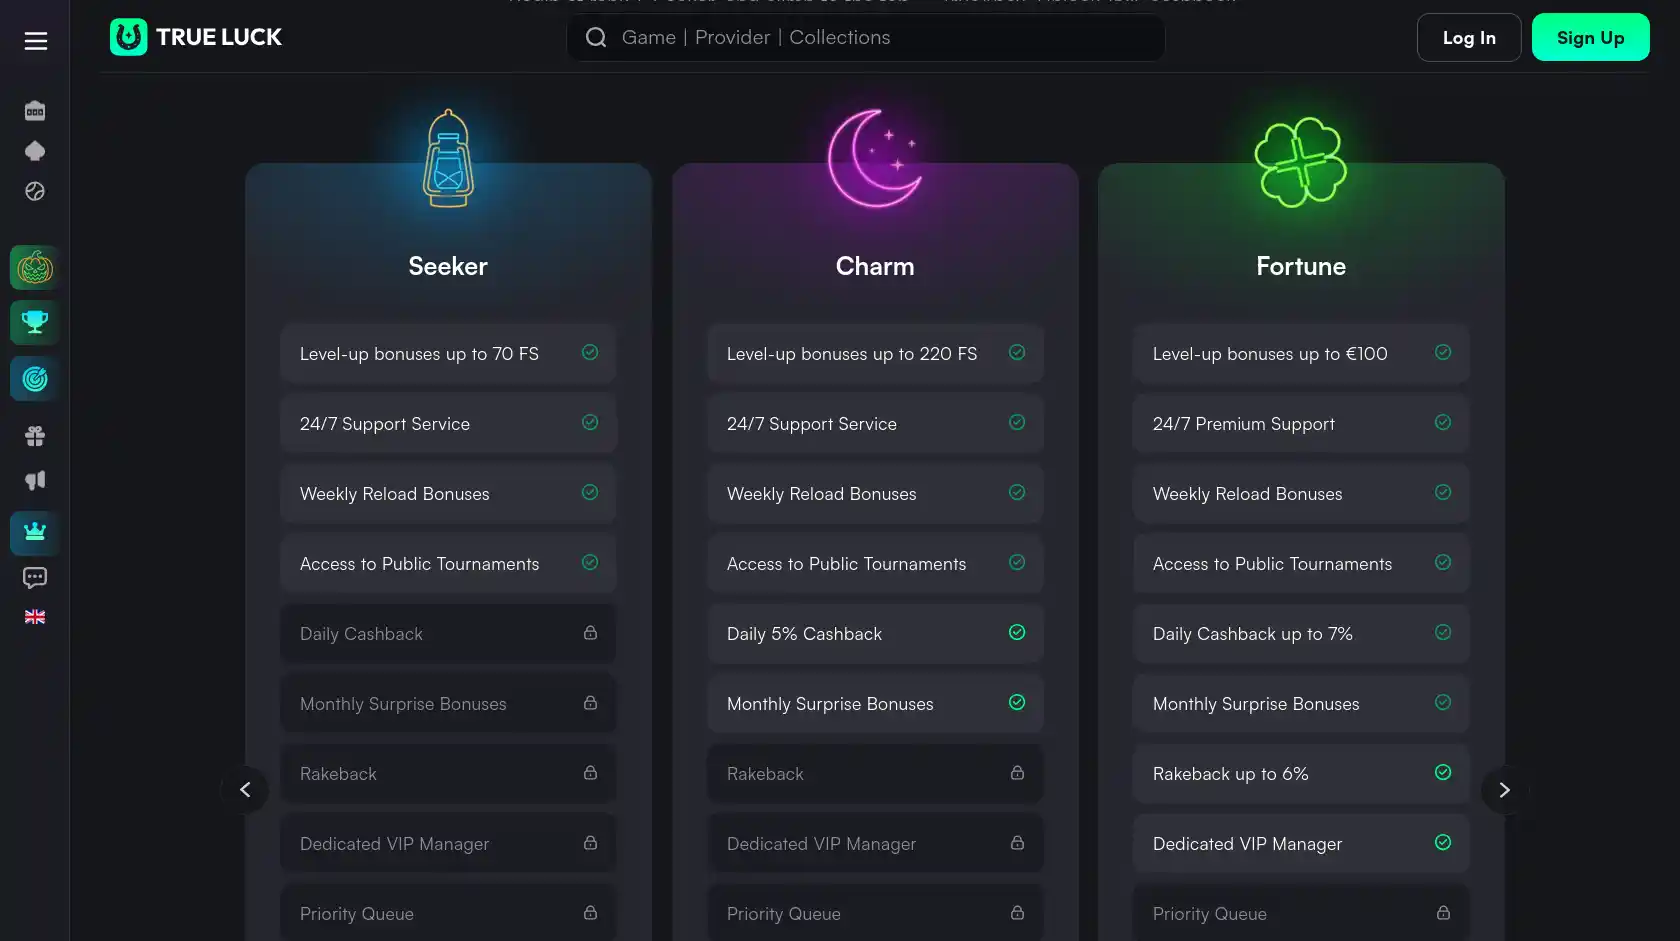The width and height of the screenshot is (1680, 941).
Task: Open the target challenges icon
Action: [35, 379]
